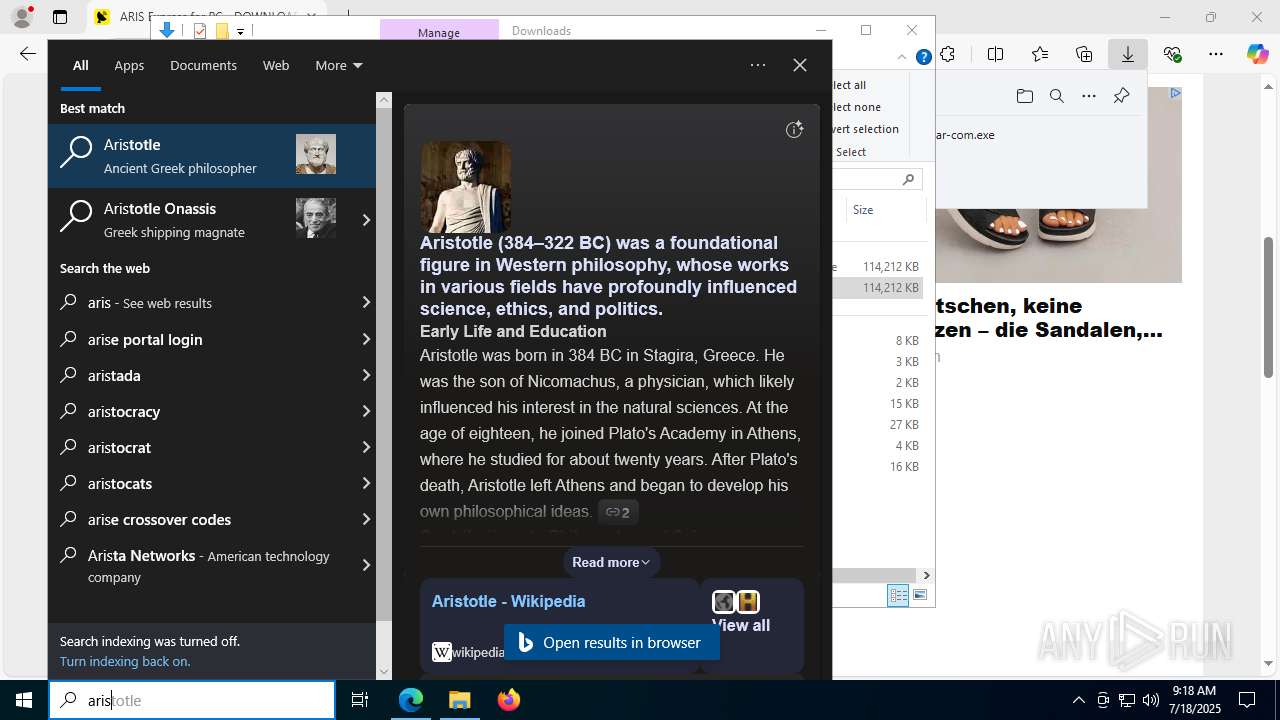Expand 'aris - See web results' arrow
Viewport: 1280px width, 720px height.
click(366, 302)
